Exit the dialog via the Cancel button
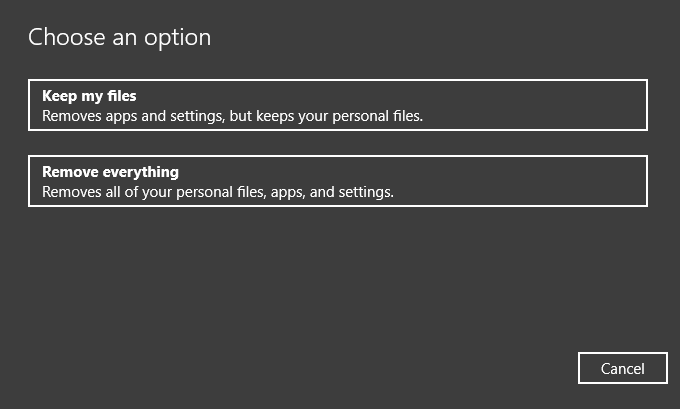The width and height of the screenshot is (680, 409). pyautogui.click(x=622, y=368)
